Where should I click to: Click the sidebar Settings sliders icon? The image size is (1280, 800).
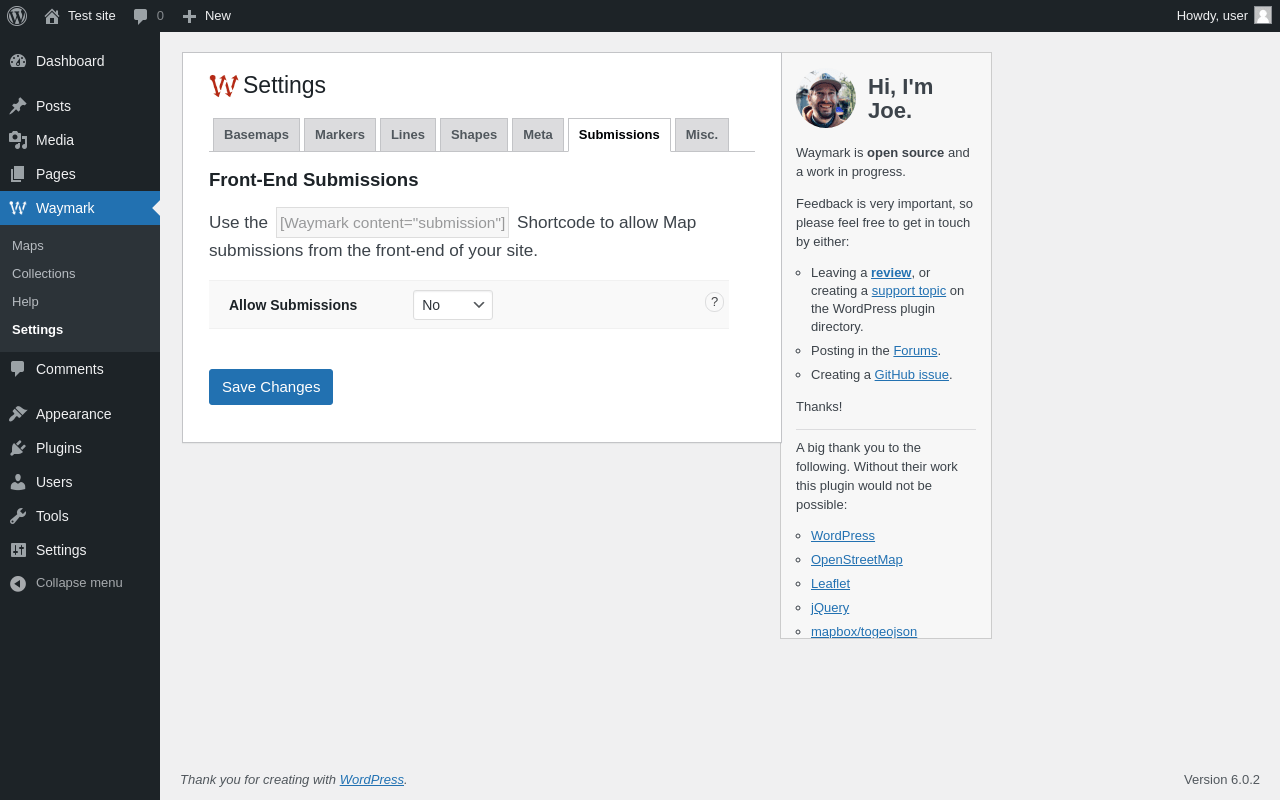click(x=18, y=550)
